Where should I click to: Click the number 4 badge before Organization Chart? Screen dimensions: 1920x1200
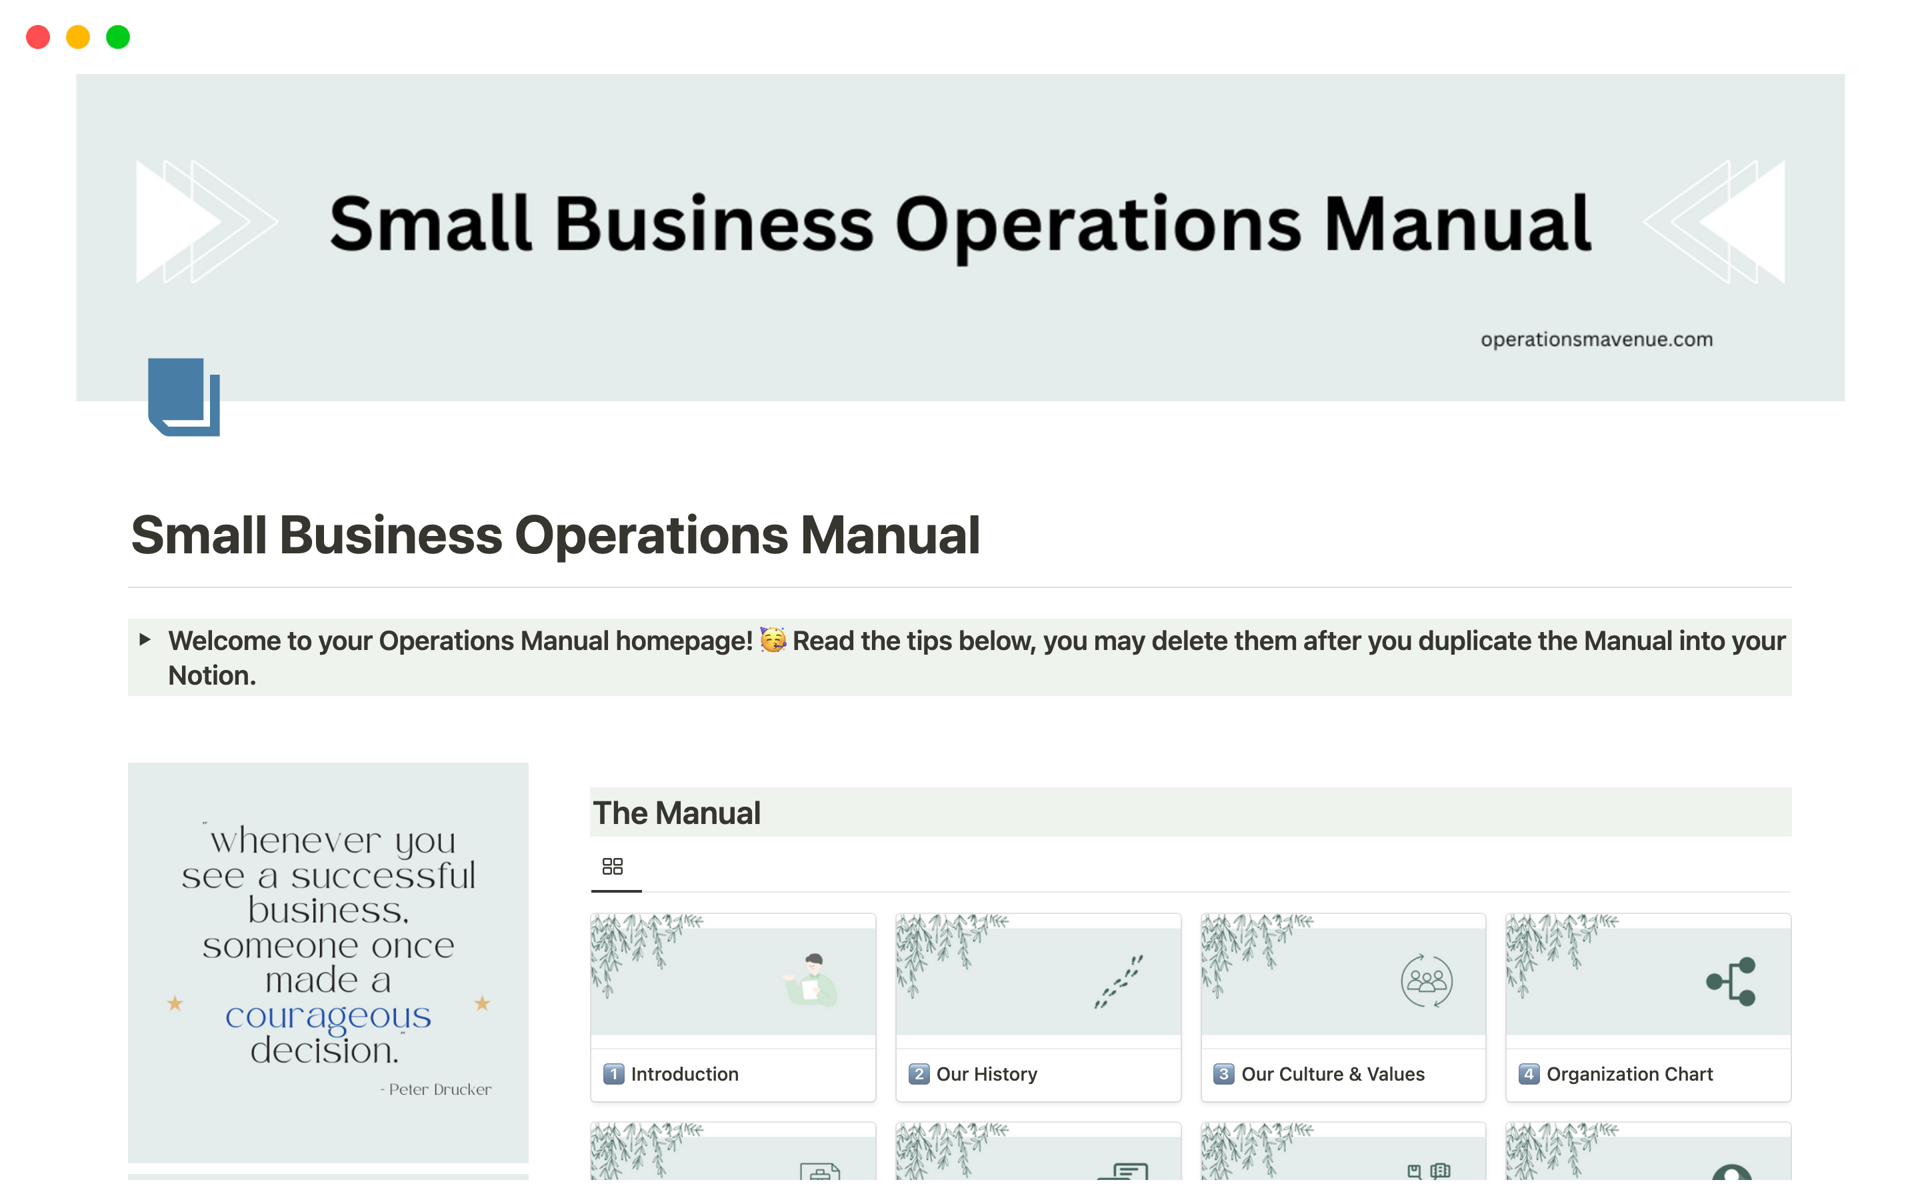click(x=1528, y=1074)
